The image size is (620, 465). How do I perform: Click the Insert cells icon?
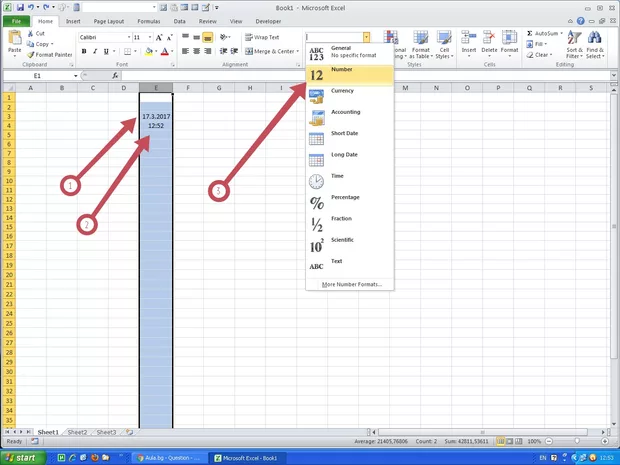pos(469,38)
